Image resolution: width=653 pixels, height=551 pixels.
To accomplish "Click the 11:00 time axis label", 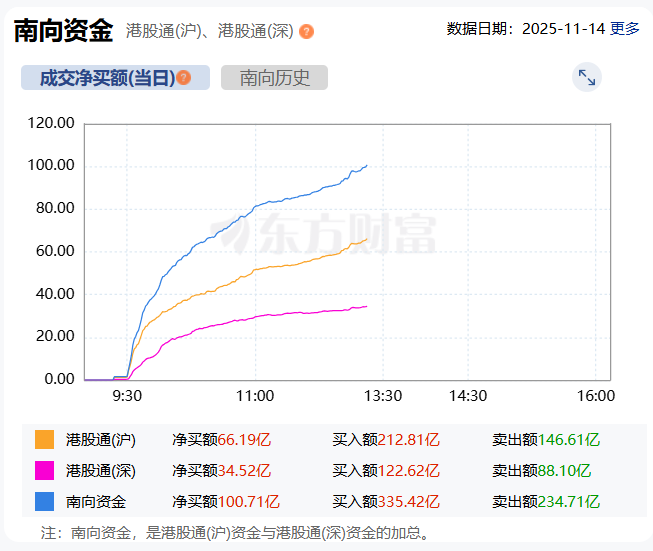I will 255,396.
